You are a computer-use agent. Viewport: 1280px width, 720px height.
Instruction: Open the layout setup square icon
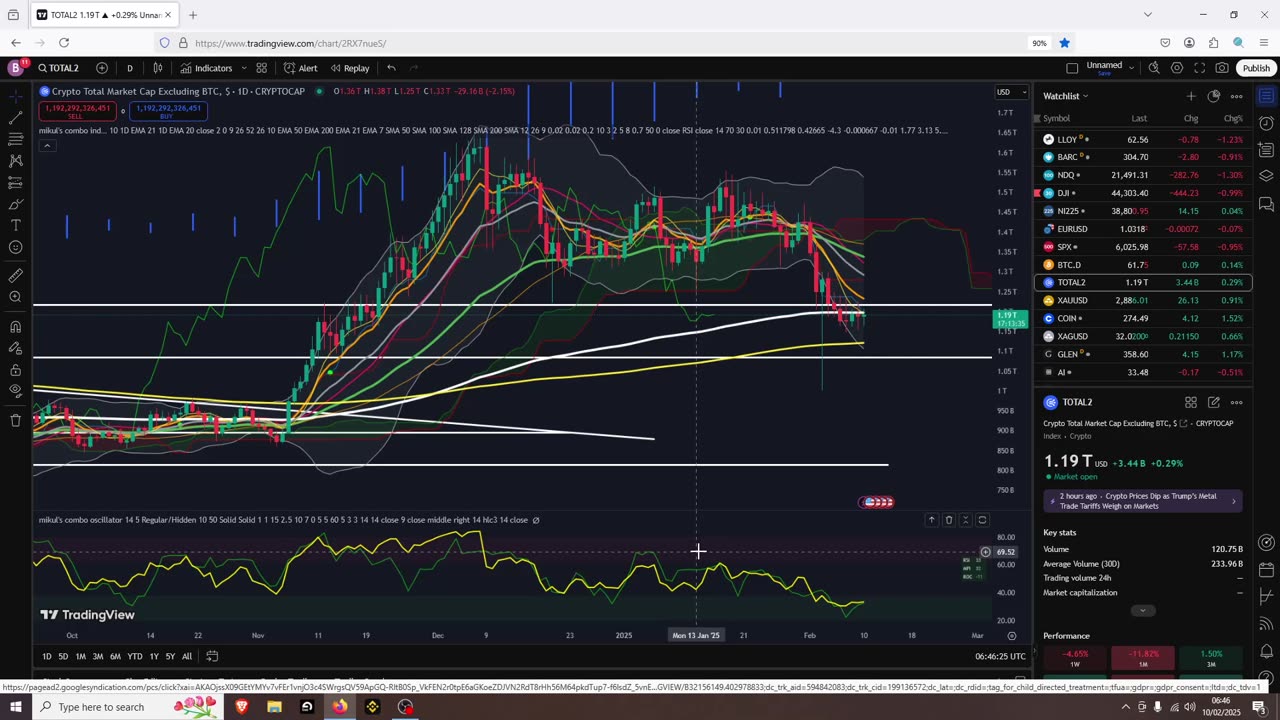(1072, 68)
